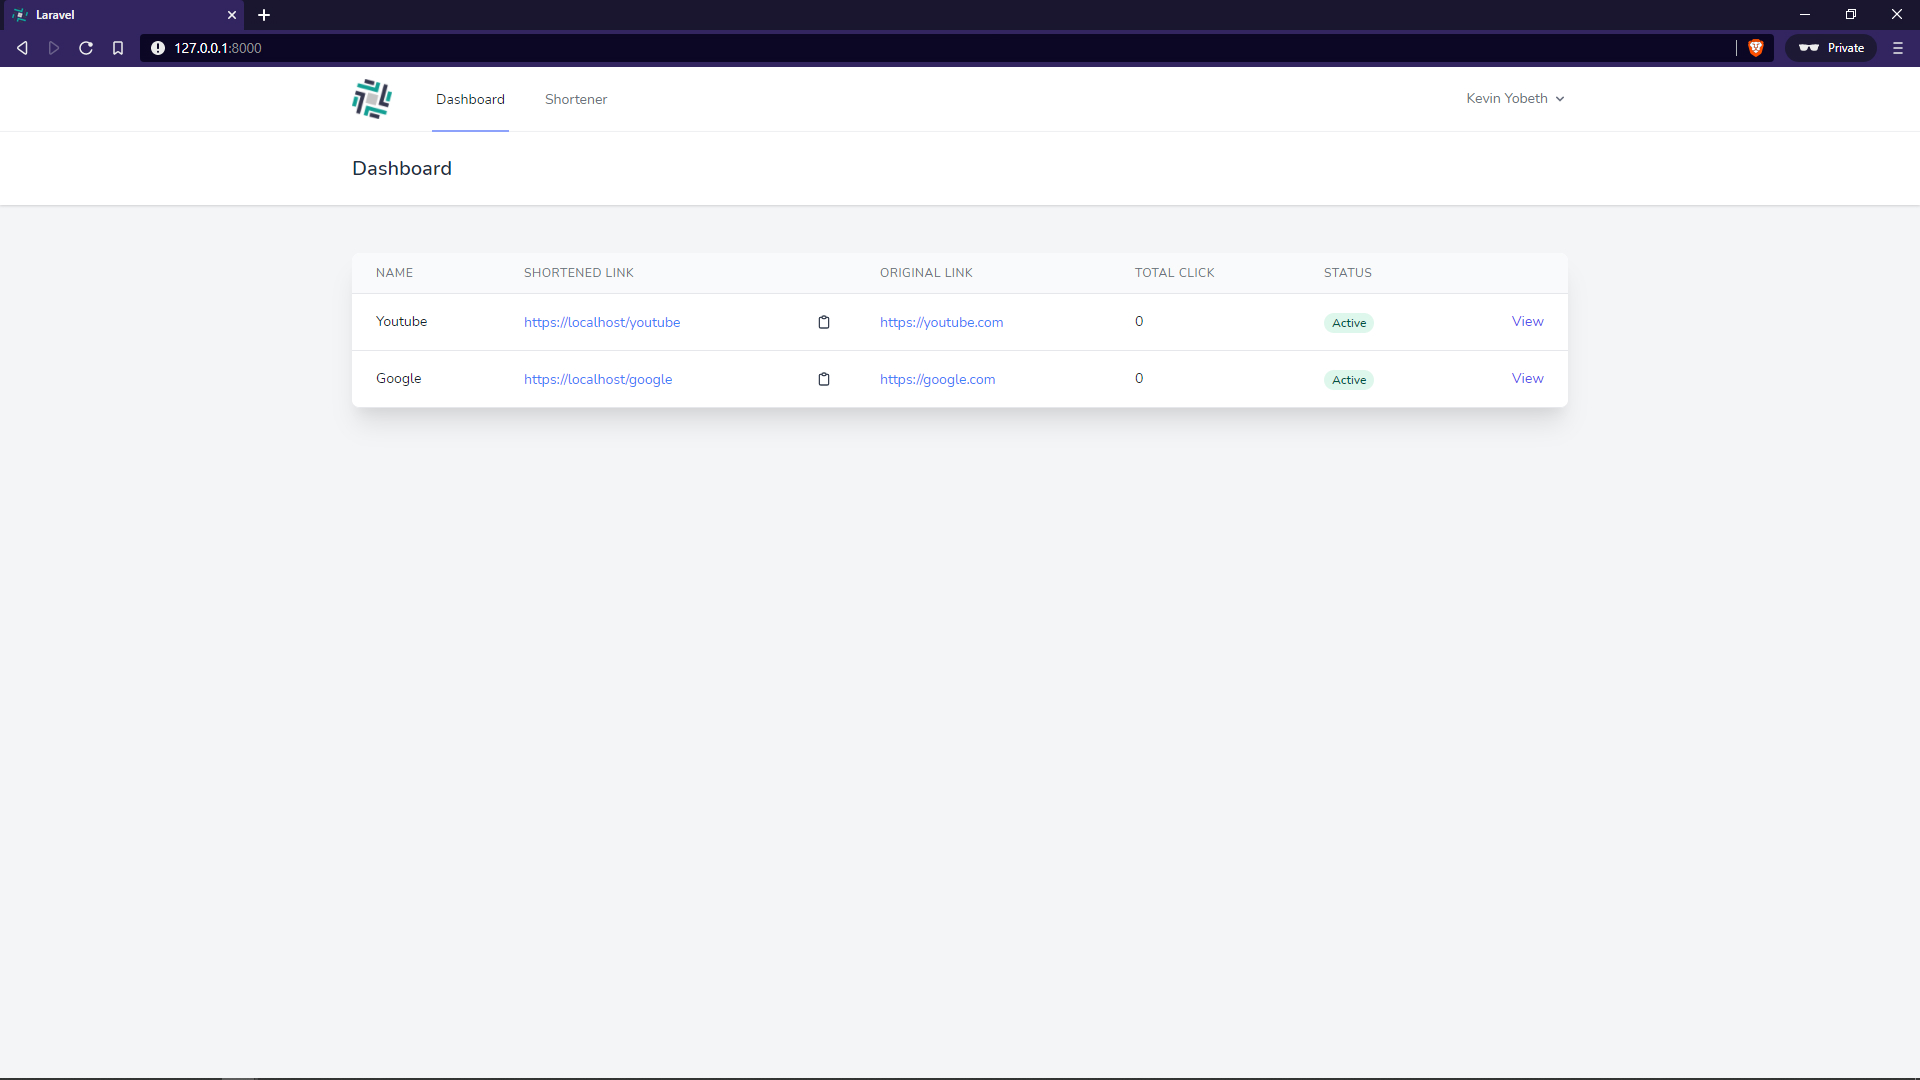1920x1080 pixels.
Task: Click View for the Google row
Action: pos(1527,378)
